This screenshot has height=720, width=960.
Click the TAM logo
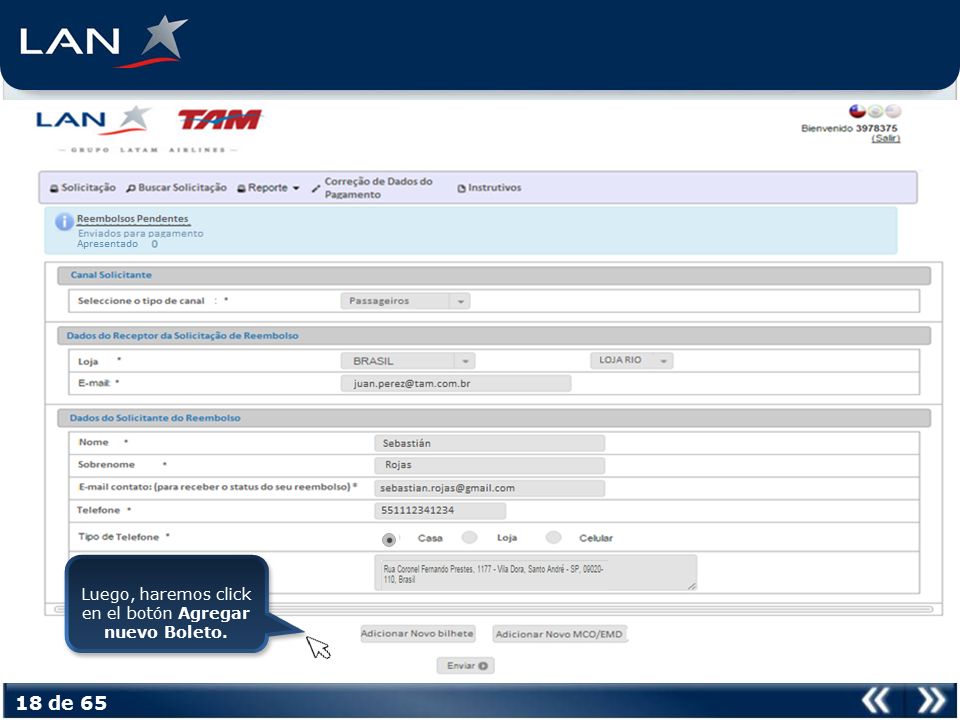(x=220, y=119)
